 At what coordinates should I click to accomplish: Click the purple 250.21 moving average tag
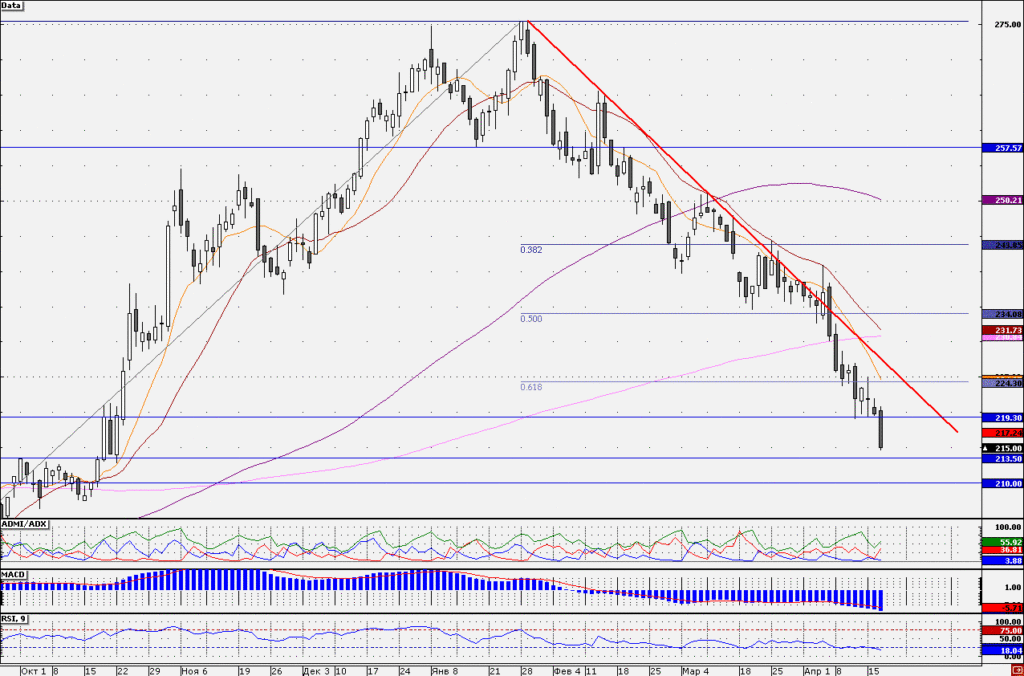[1002, 200]
